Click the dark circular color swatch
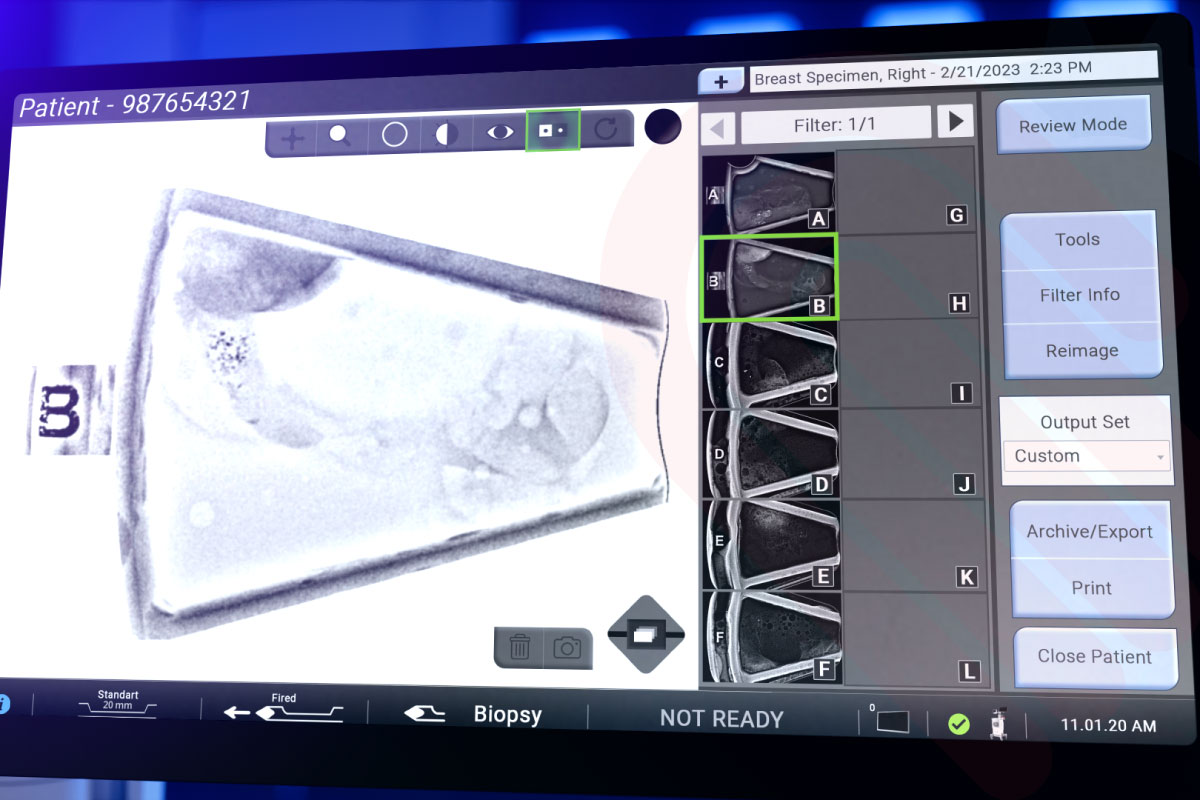This screenshot has width=1200, height=800. pyautogui.click(x=662, y=127)
